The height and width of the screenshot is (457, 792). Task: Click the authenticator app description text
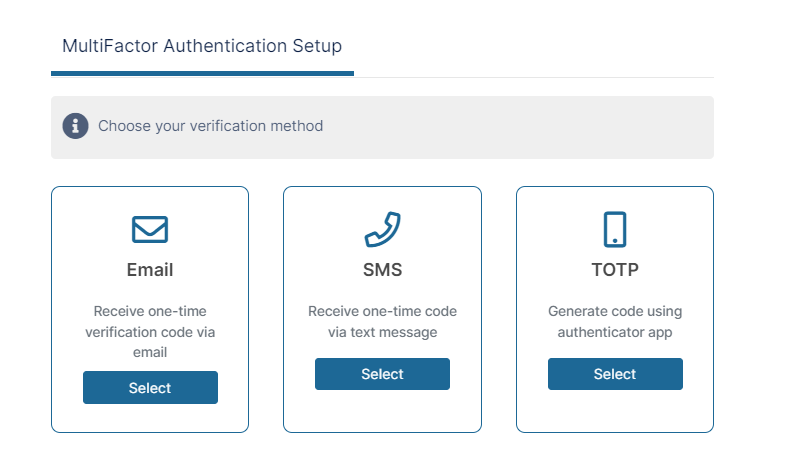(x=615, y=322)
